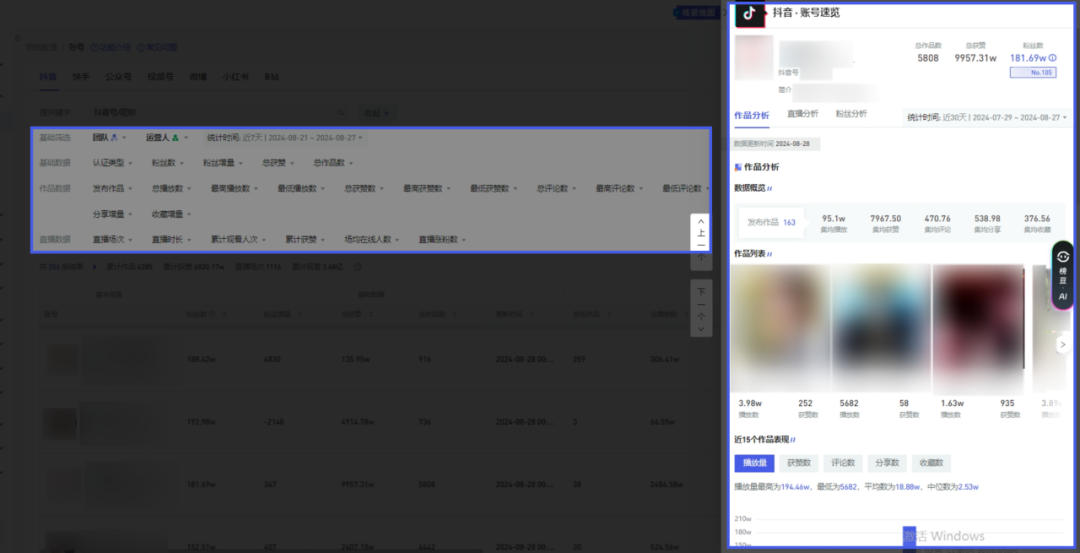Show 收藏数 chart metric
This screenshot has height=553, width=1080.
click(x=931, y=463)
